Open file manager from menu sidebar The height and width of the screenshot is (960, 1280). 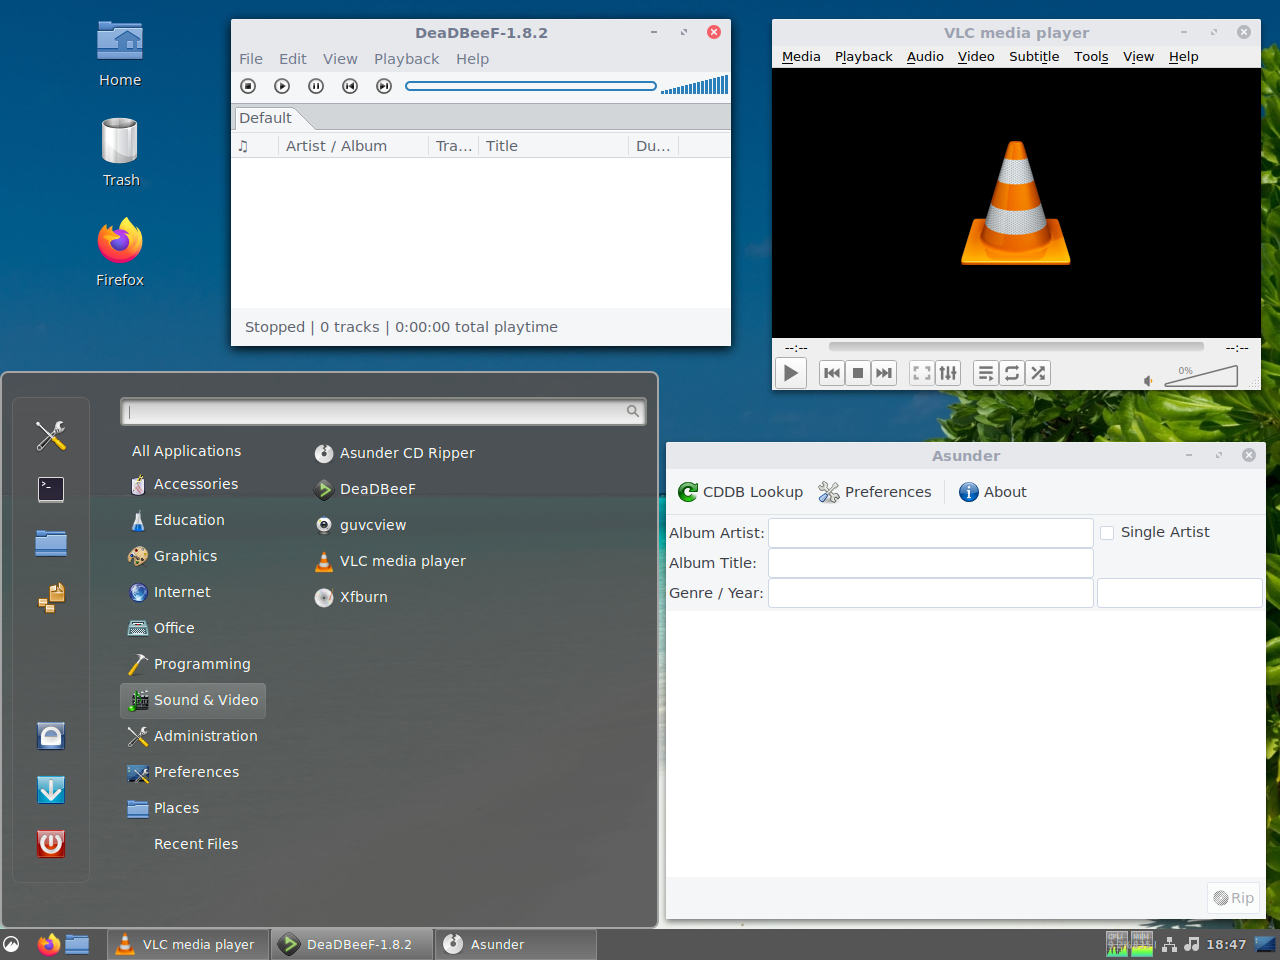click(51, 543)
